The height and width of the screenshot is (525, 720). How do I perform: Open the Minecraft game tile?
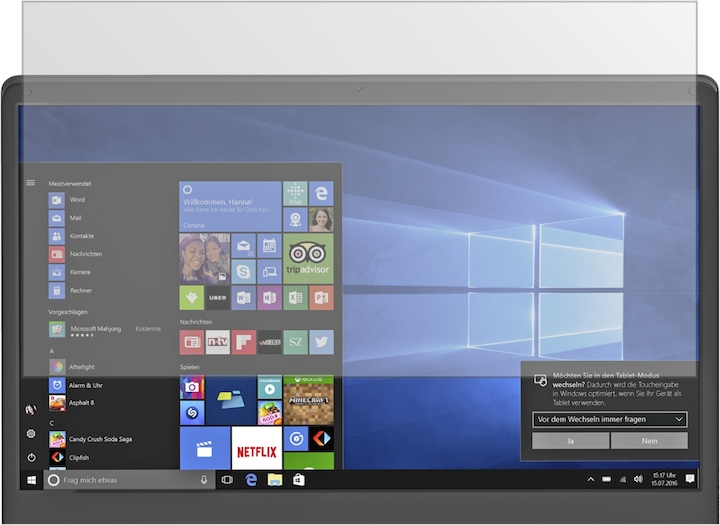tap(309, 401)
